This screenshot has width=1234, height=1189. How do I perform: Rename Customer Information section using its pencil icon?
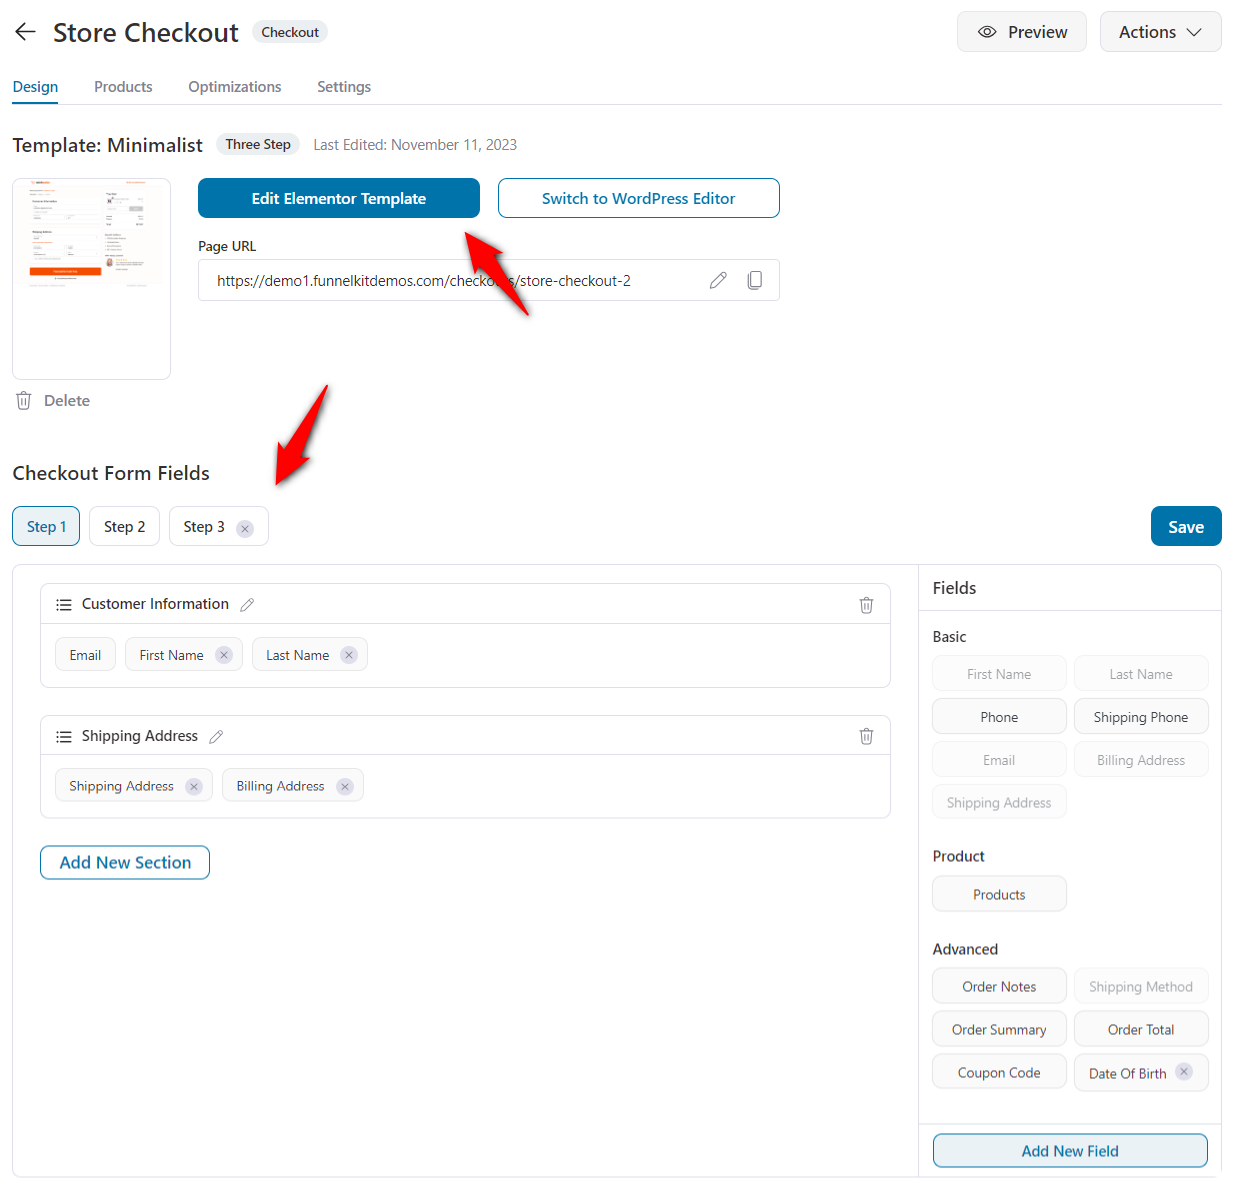(247, 604)
